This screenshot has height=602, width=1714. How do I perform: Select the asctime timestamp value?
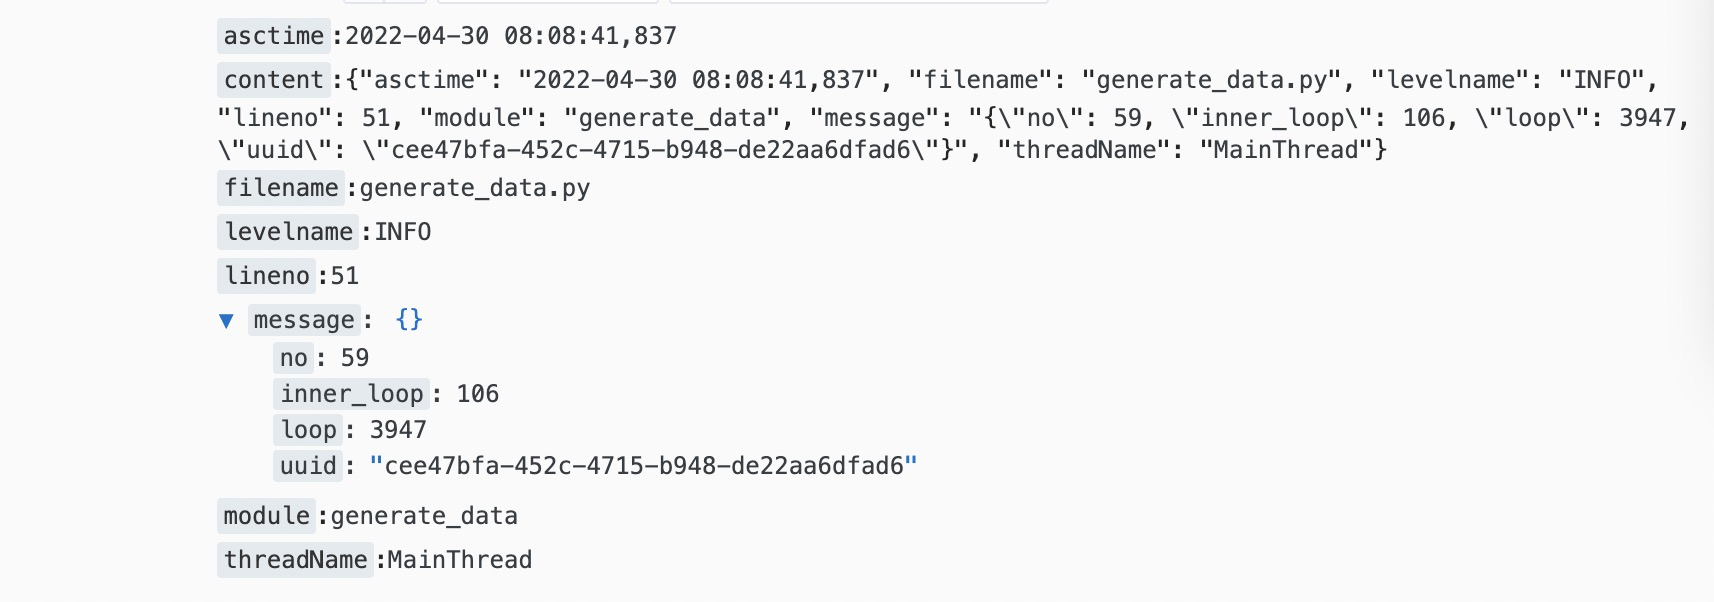[511, 36]
